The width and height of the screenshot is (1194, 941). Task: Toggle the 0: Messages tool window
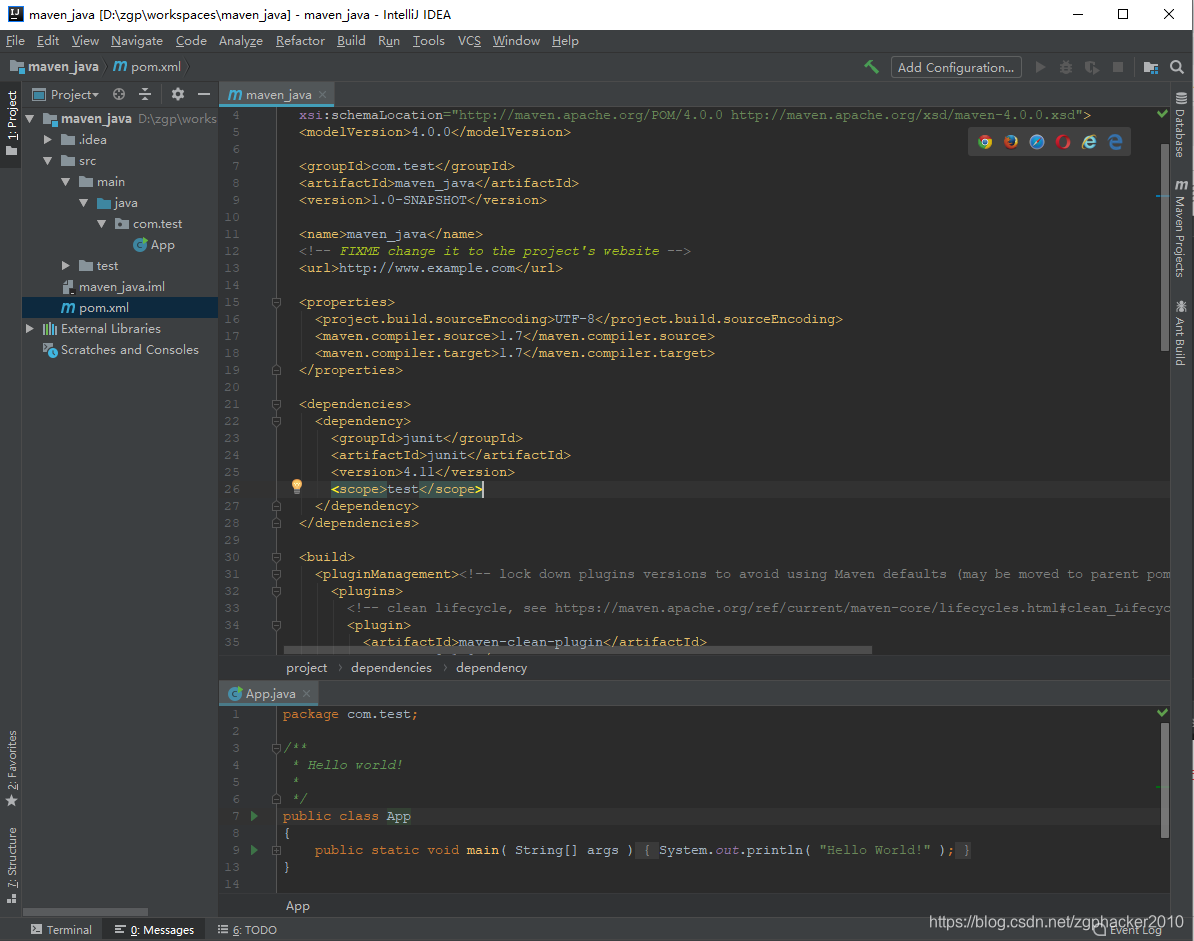coord(155,930)
